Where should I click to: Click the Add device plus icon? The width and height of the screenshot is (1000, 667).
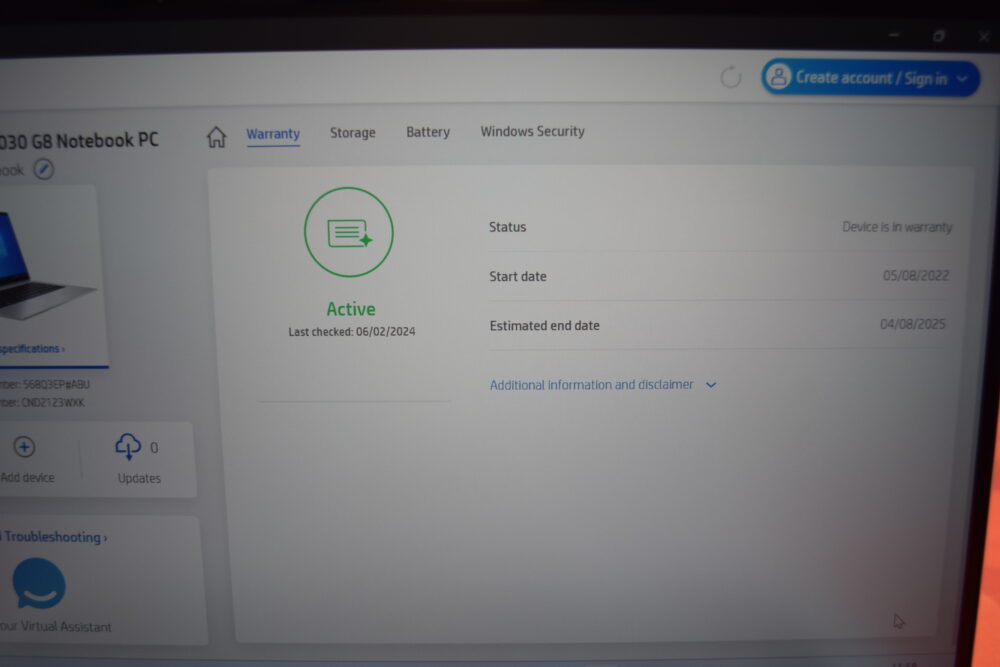pyautogui.click(x=24, y=447)
